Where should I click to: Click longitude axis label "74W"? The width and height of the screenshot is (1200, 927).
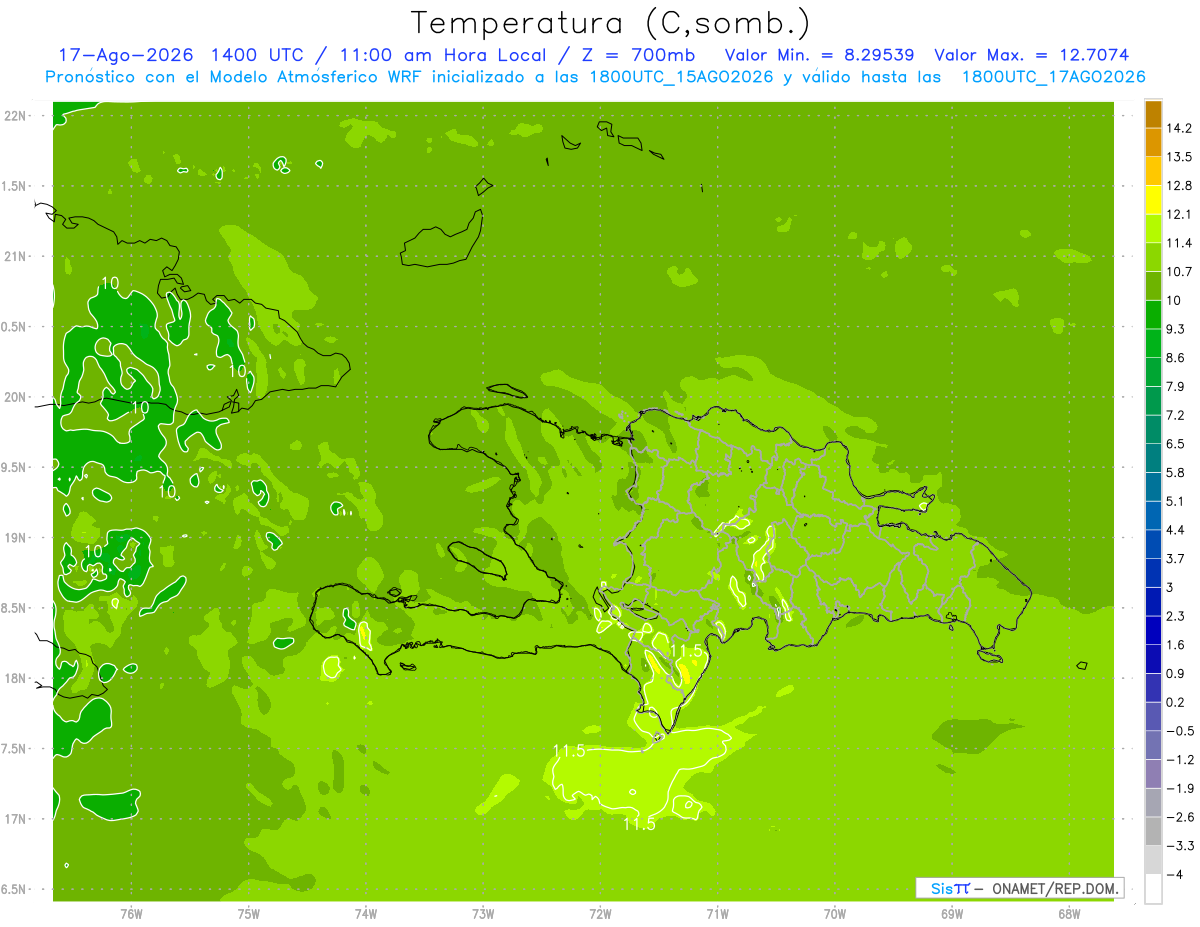[x=366, y=914]
